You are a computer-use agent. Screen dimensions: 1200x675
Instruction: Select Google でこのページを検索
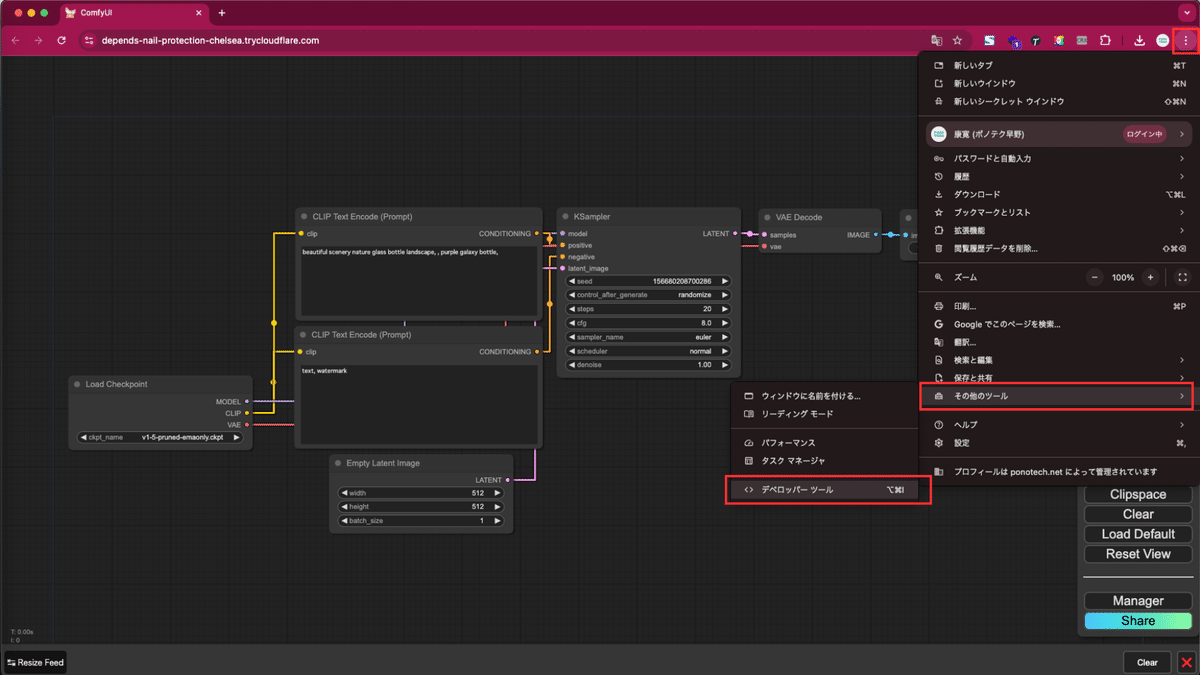[1059, 325]
